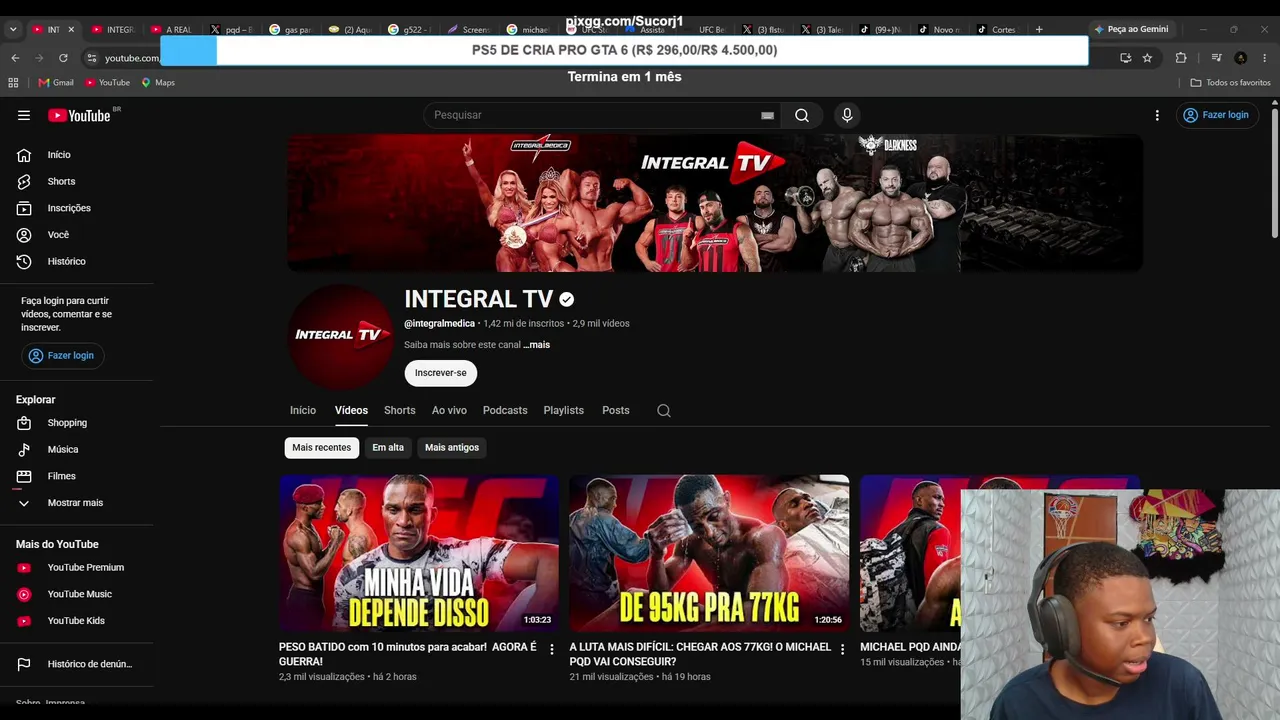The height and width of the screenshot is (720, 1280).
Task: Open a new browser tab
Action: (1039, 29)
